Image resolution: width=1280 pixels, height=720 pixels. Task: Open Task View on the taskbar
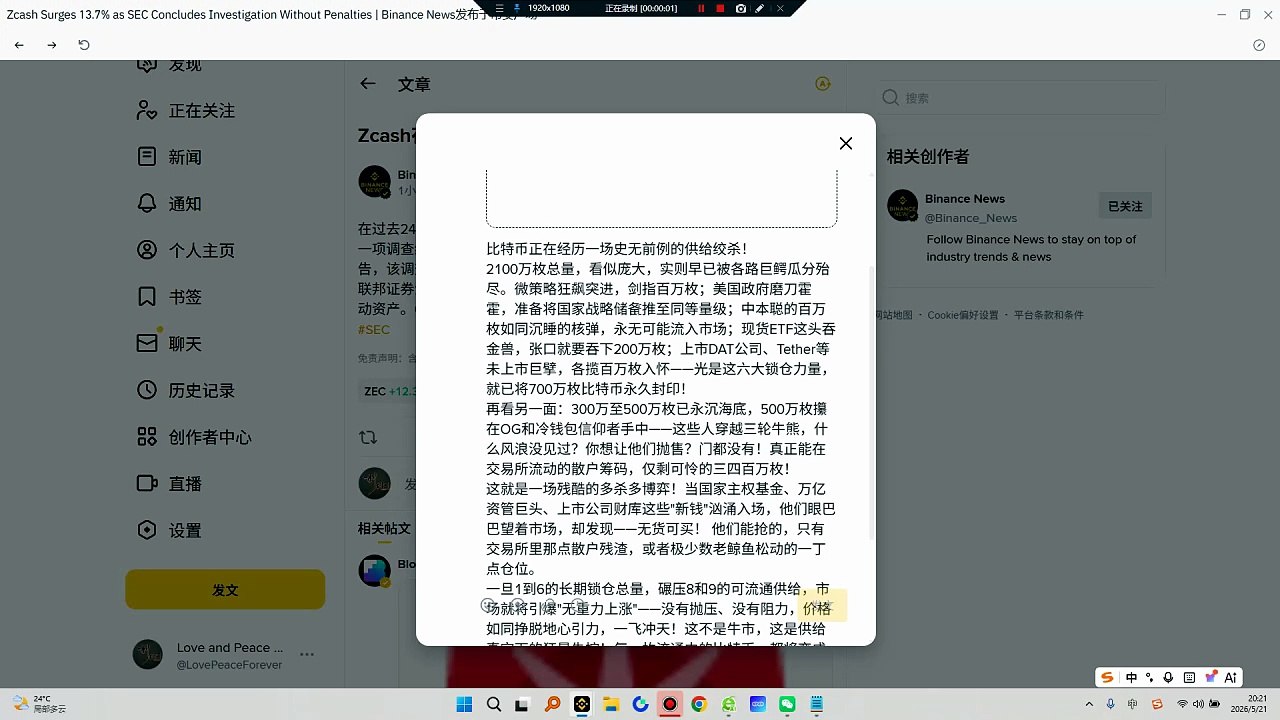pyautogui.click(x=521, y=704)
